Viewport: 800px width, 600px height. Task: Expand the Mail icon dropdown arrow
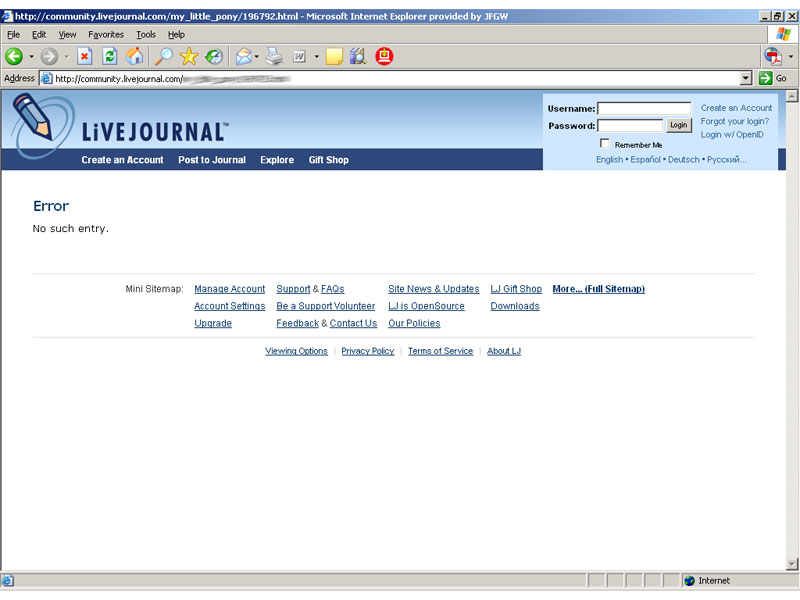(x=256, y=57)
